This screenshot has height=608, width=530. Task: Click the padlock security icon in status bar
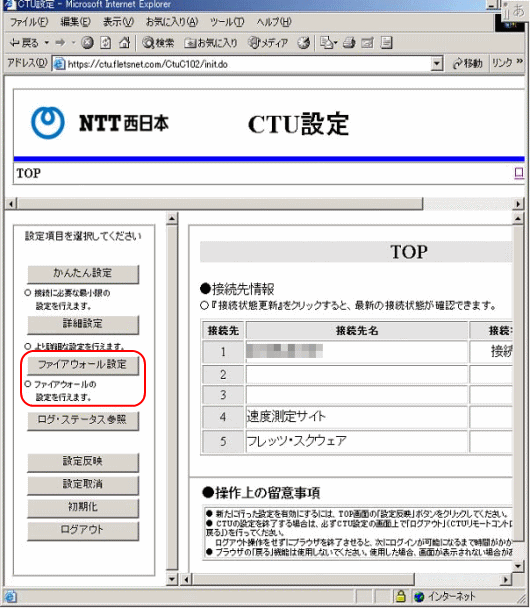401,596
